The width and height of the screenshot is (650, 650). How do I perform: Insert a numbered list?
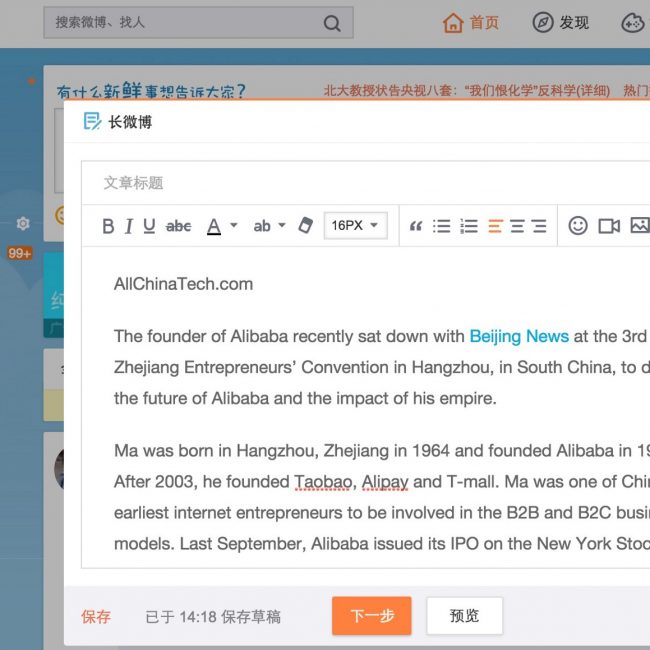click(x=468, y=226)
